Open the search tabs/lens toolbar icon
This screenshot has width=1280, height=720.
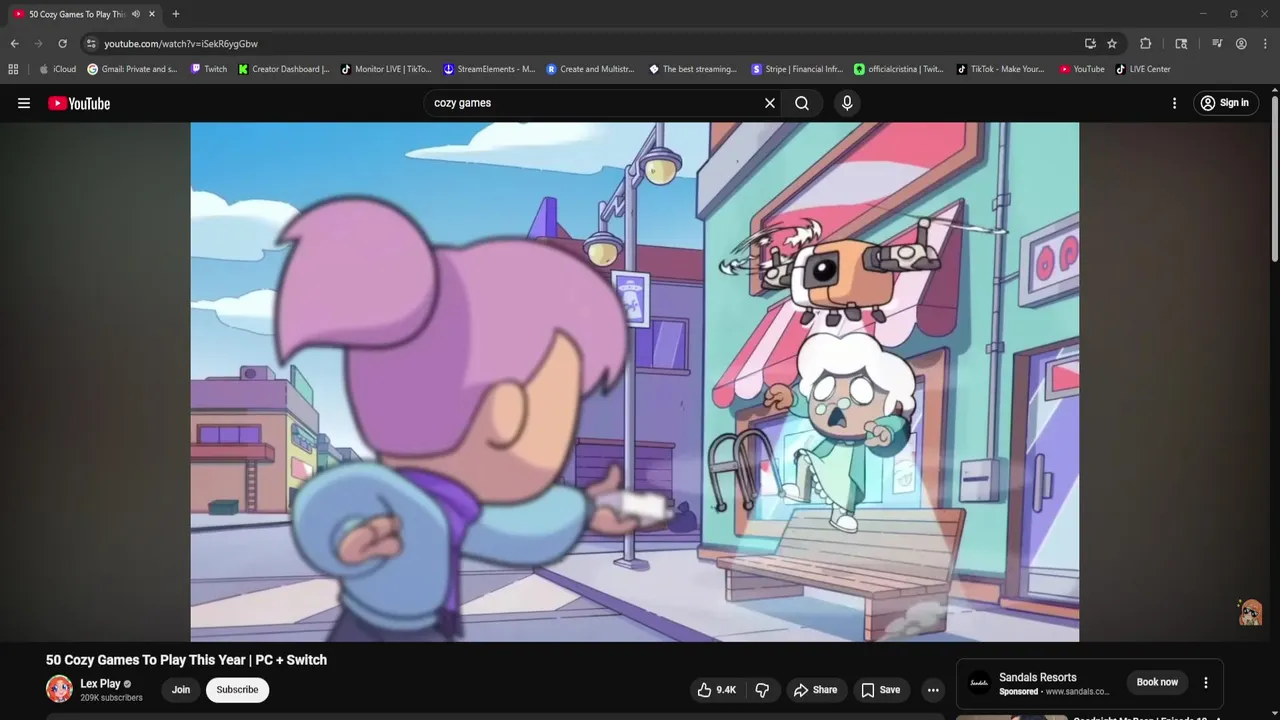(1181, 44)
